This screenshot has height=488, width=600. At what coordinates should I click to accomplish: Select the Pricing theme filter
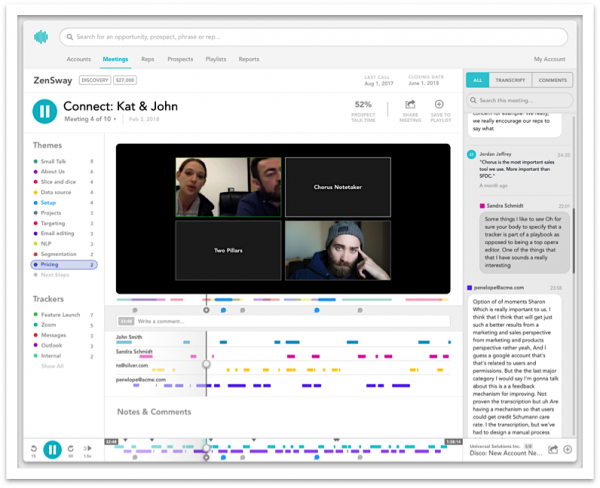point(50,265)
